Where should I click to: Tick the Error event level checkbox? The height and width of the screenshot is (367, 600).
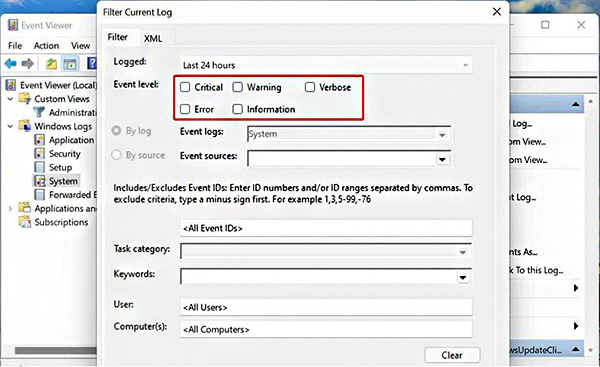185,109
